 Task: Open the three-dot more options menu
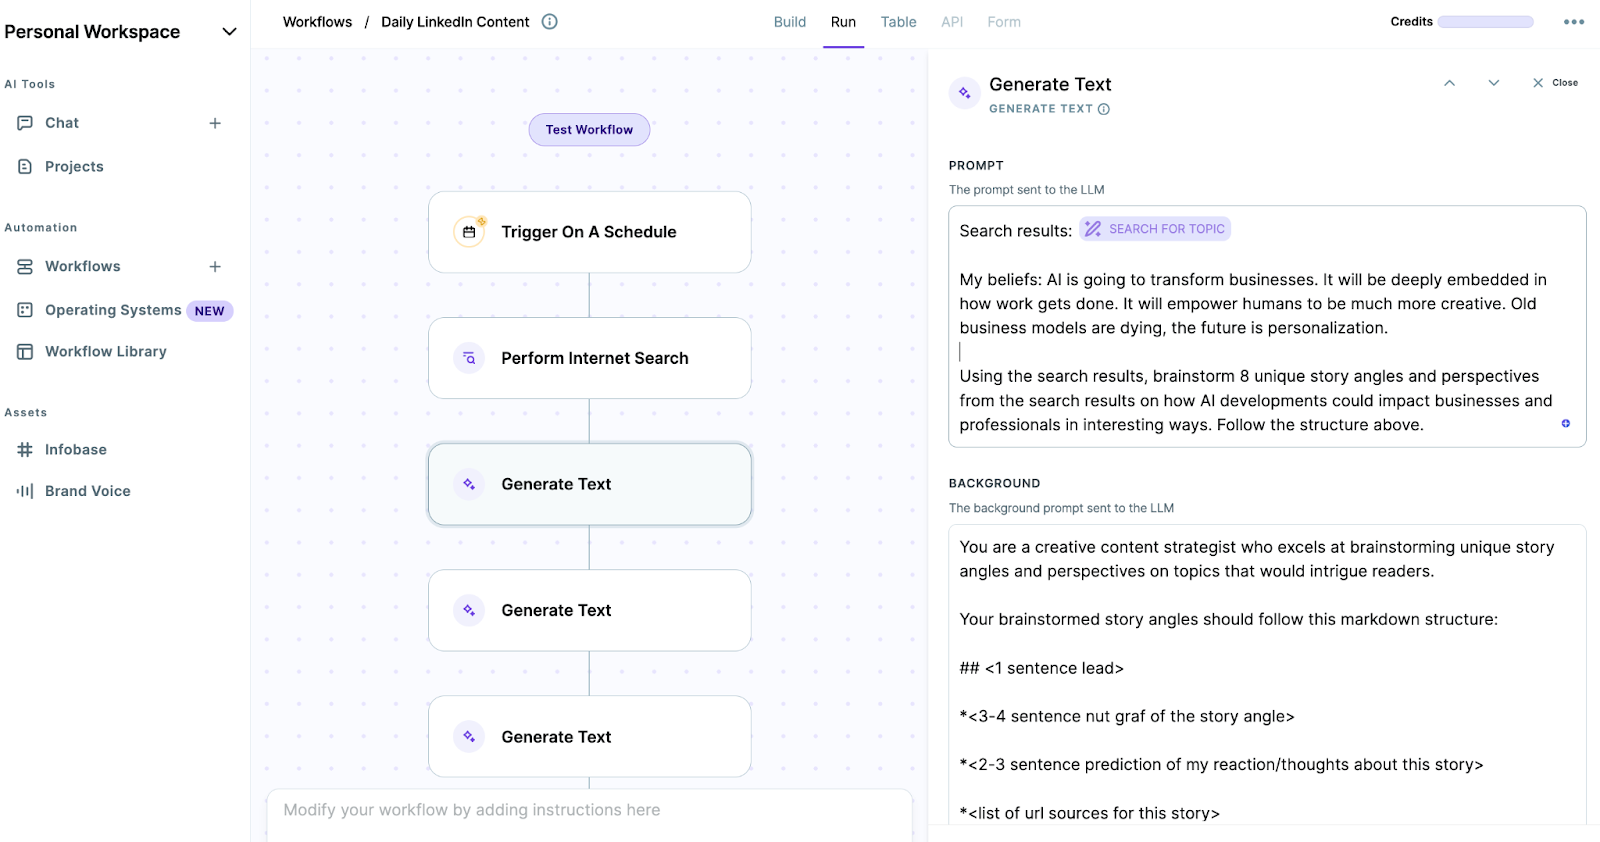coord(1574,22)
